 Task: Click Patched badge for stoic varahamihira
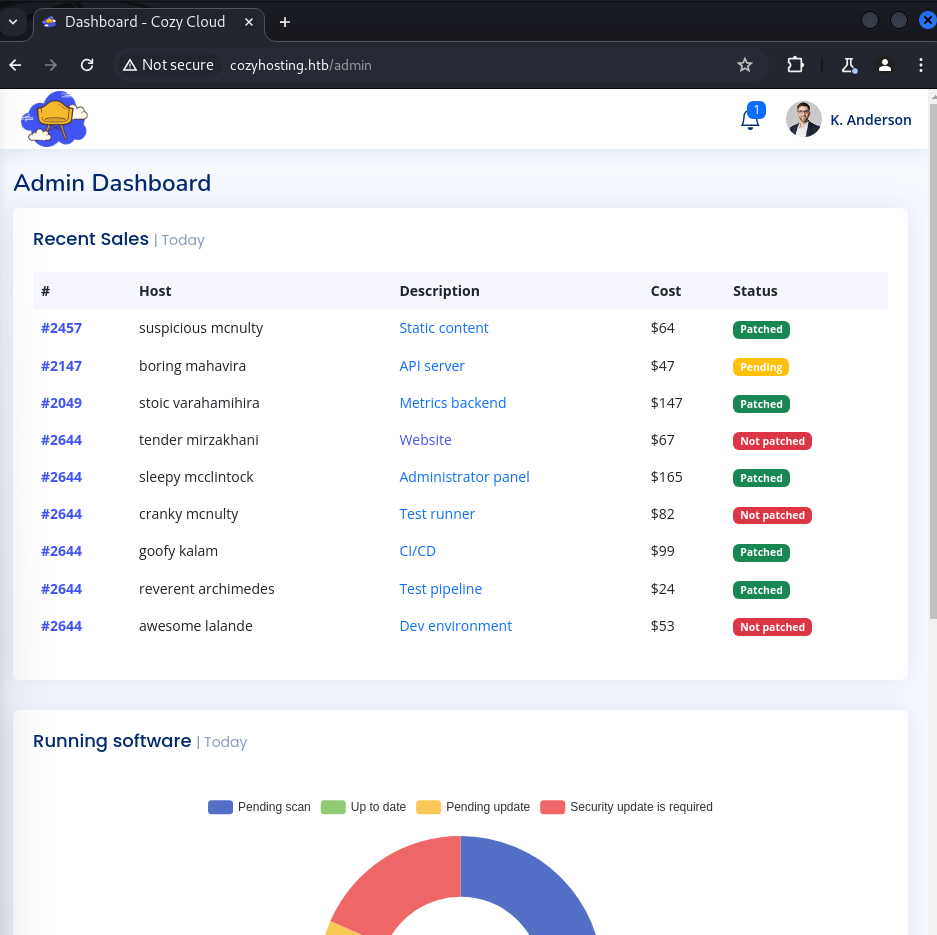pos(761,404)
